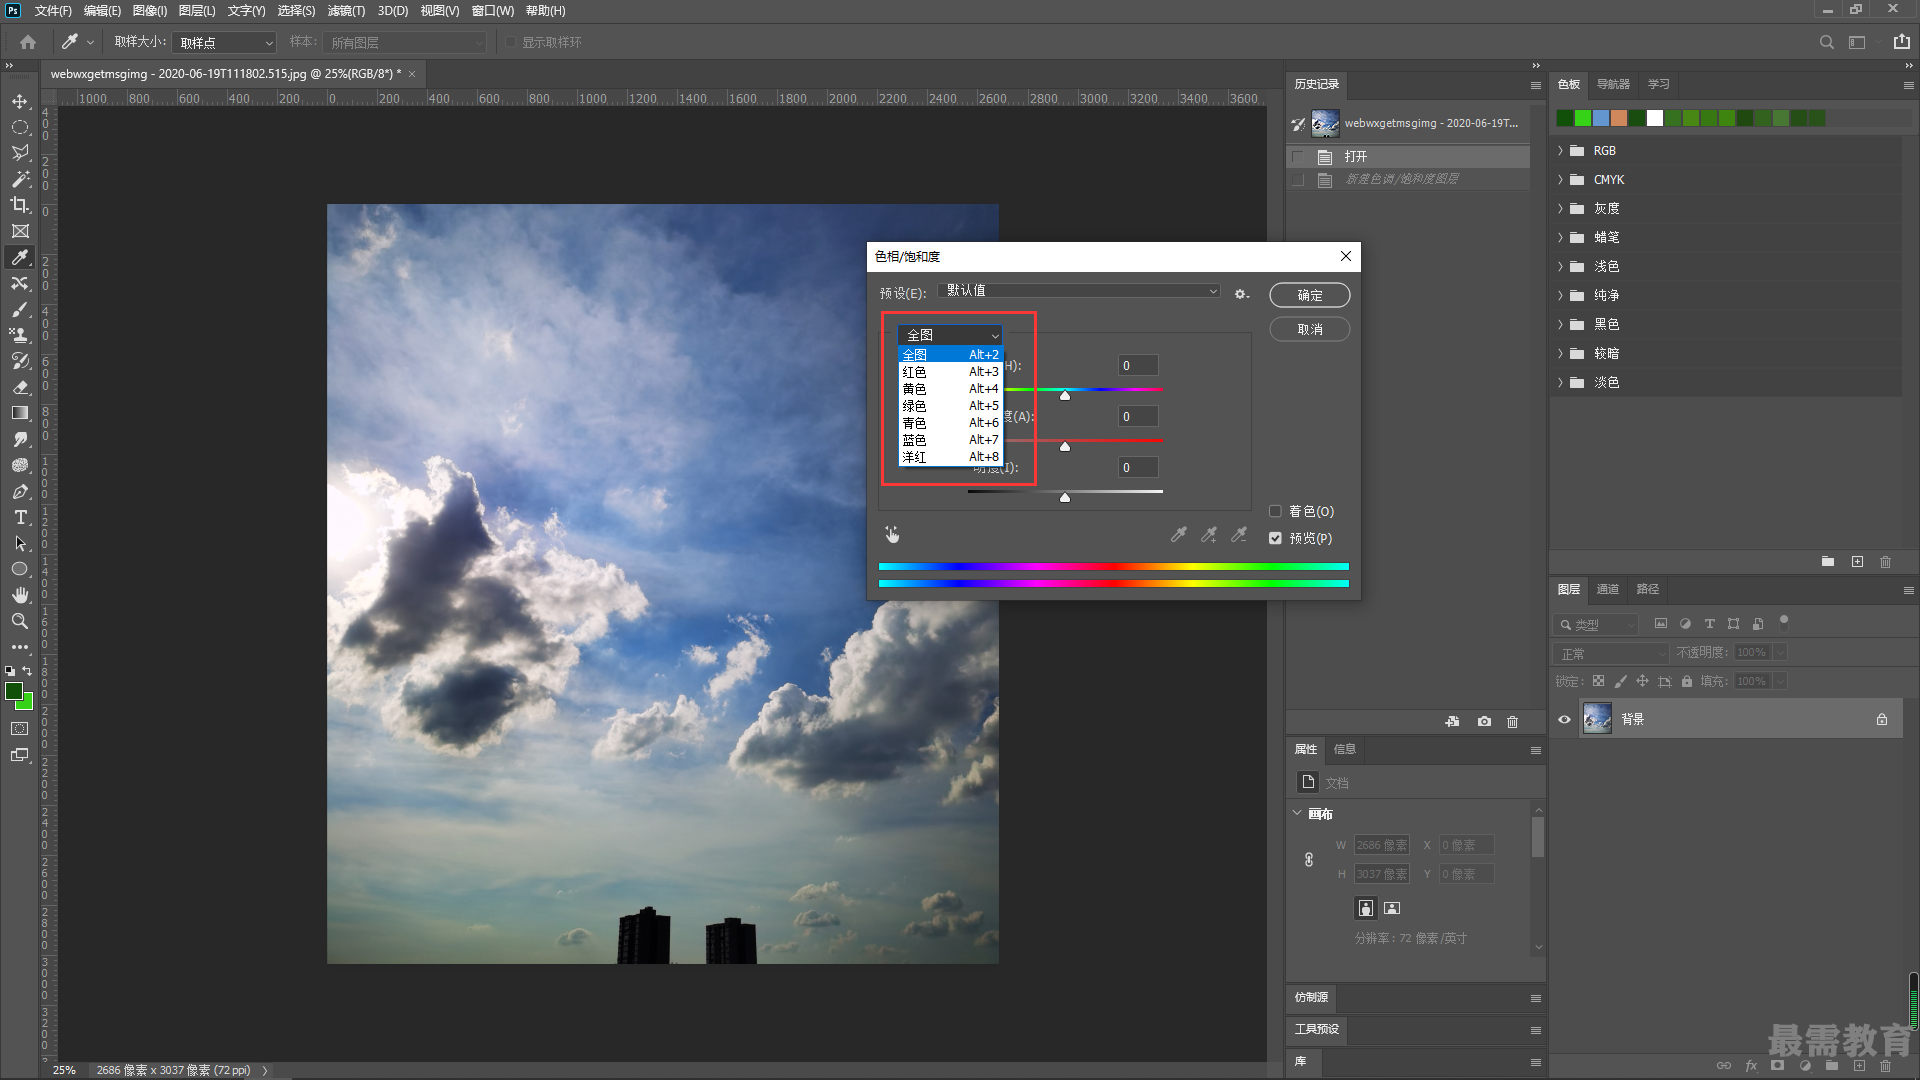Select the Elliptical Marquee tool
Screen dimensions: 1920x1080
click(20, 128)
